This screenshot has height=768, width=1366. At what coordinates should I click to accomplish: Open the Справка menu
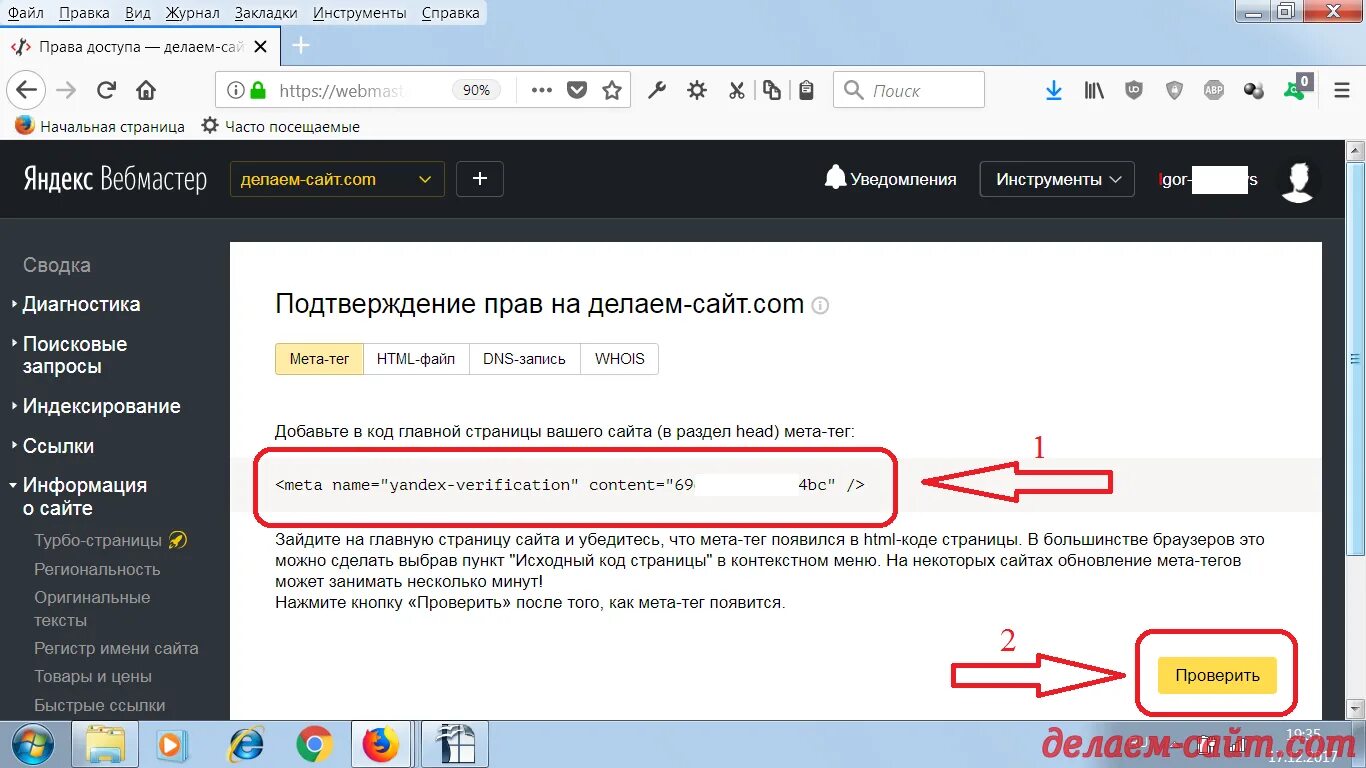pos(450,13)
